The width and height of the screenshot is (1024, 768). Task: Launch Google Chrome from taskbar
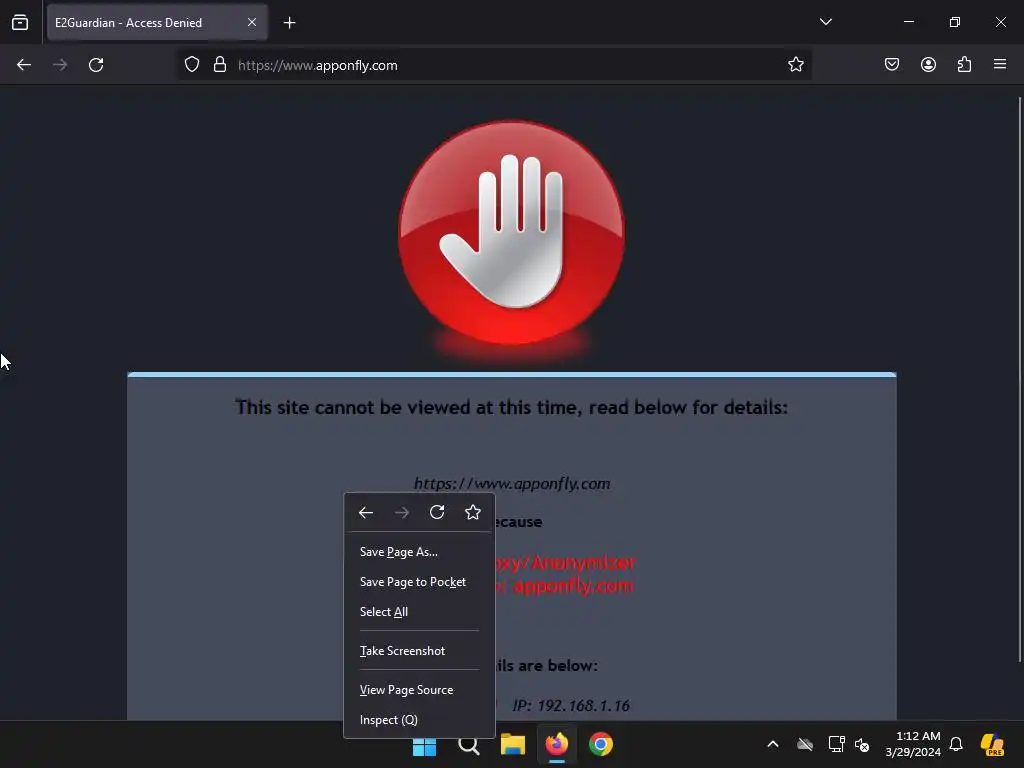[601, 744]
